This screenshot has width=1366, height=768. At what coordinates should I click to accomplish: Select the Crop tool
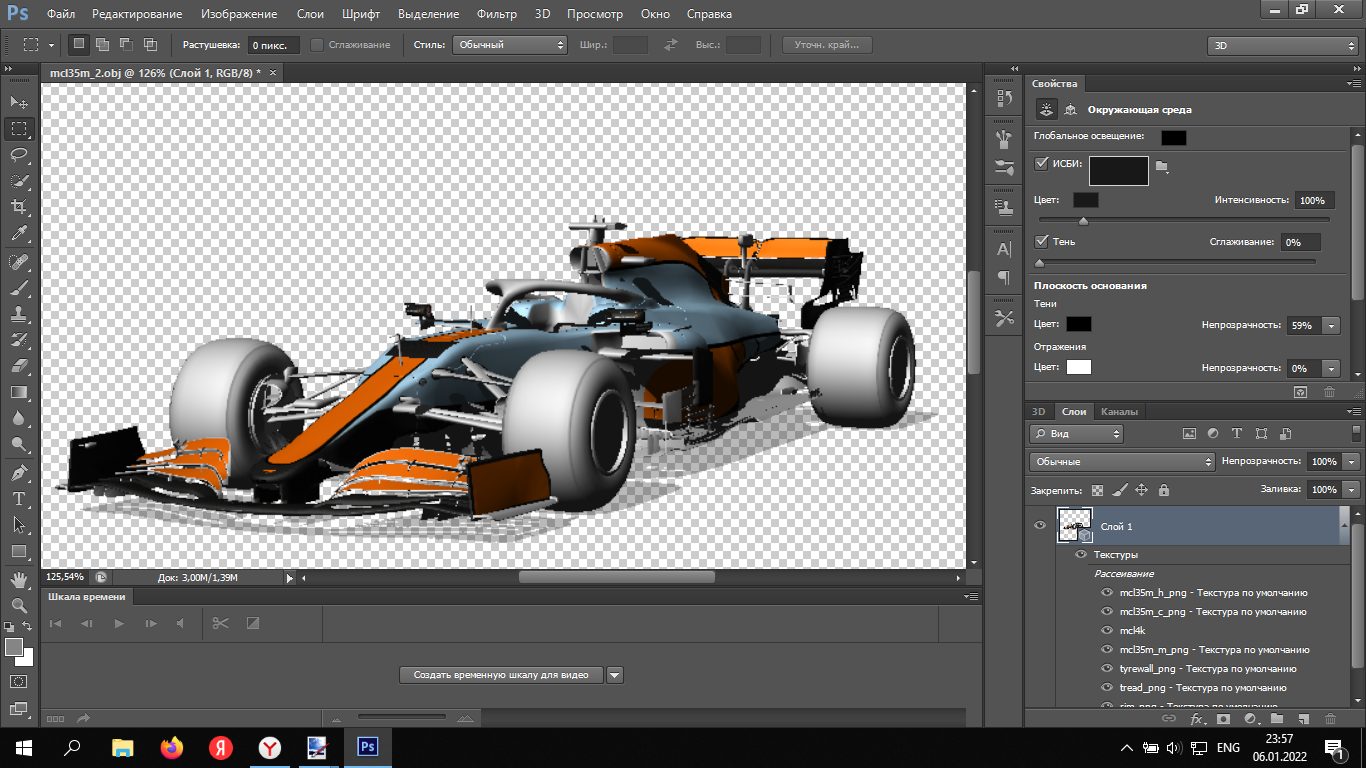point(19,207)
